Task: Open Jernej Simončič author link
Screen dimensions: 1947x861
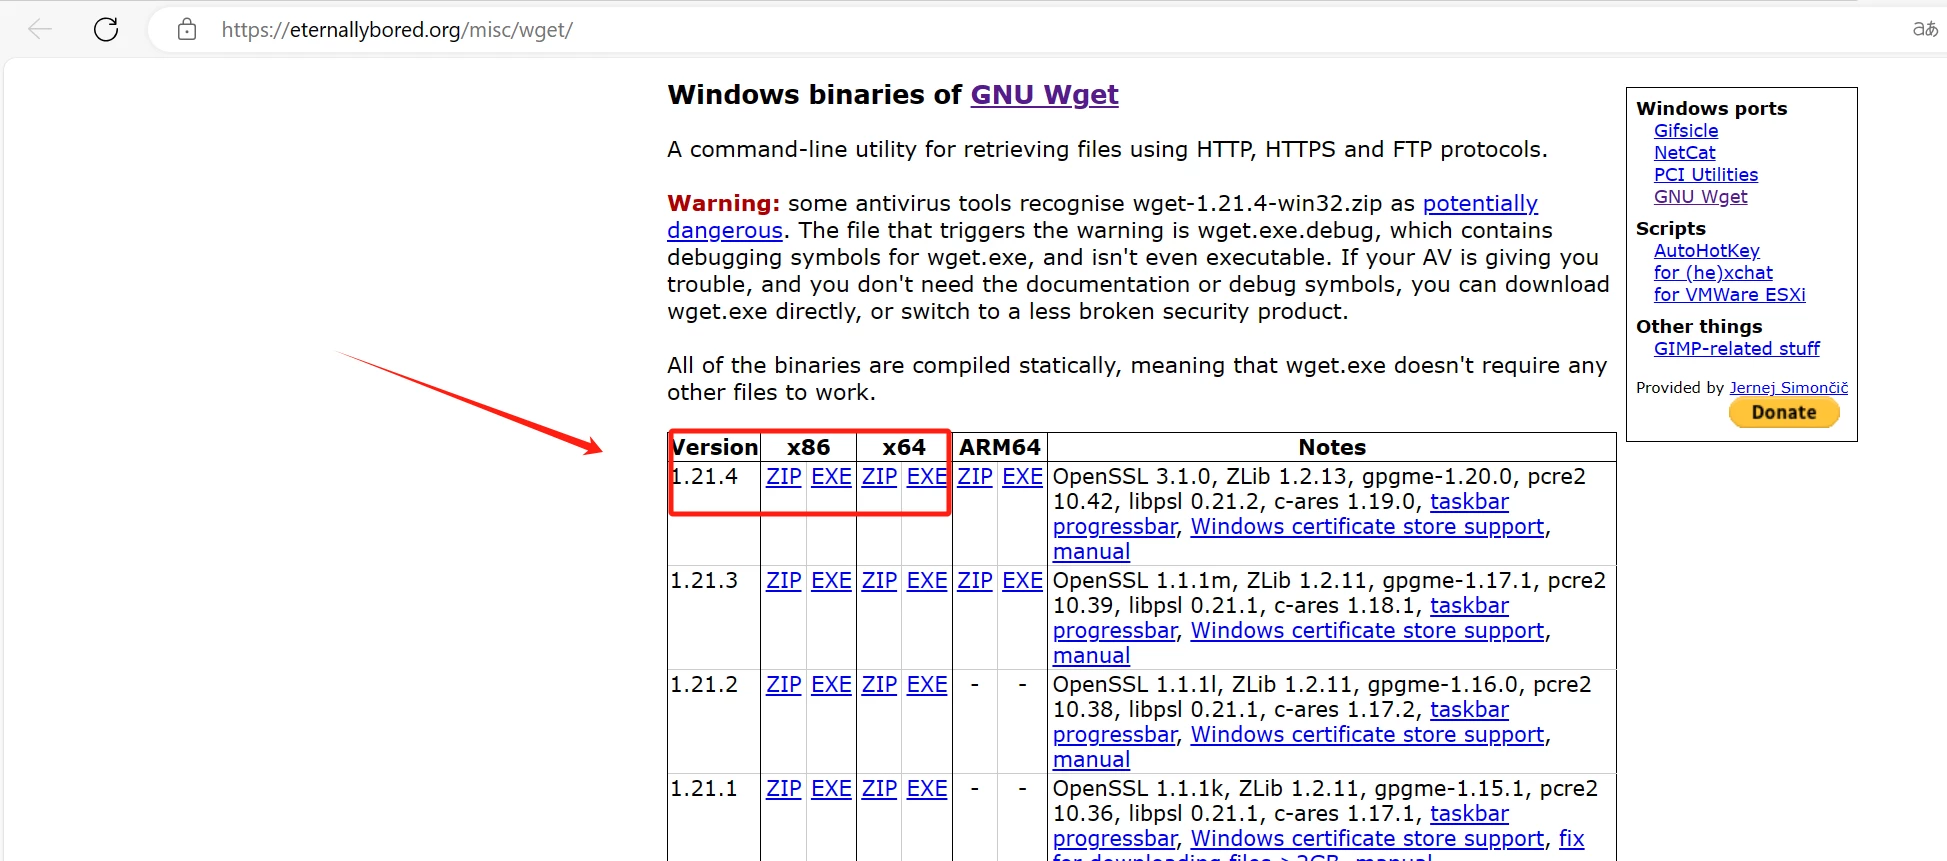Action: 1788,388
